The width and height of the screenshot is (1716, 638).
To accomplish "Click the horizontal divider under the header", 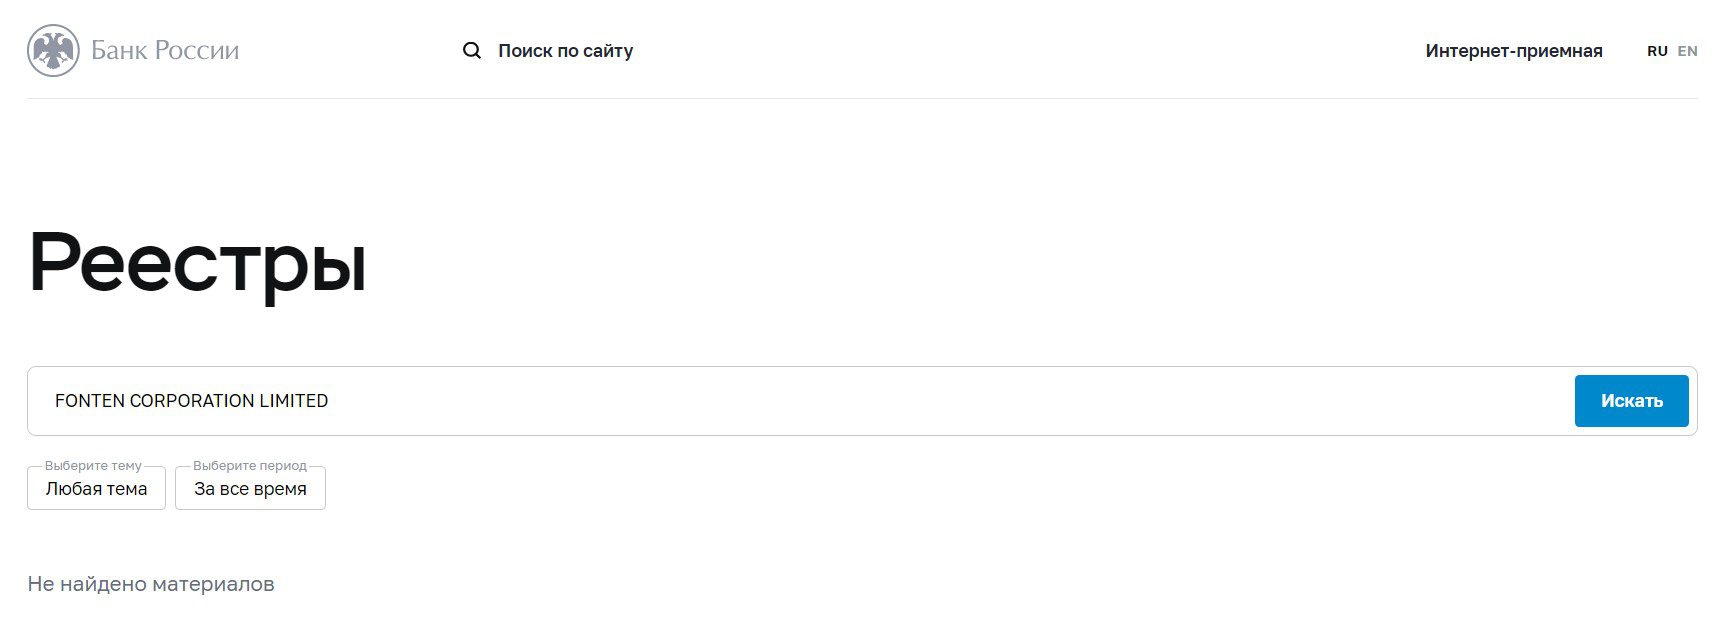I will click(862, 98).
